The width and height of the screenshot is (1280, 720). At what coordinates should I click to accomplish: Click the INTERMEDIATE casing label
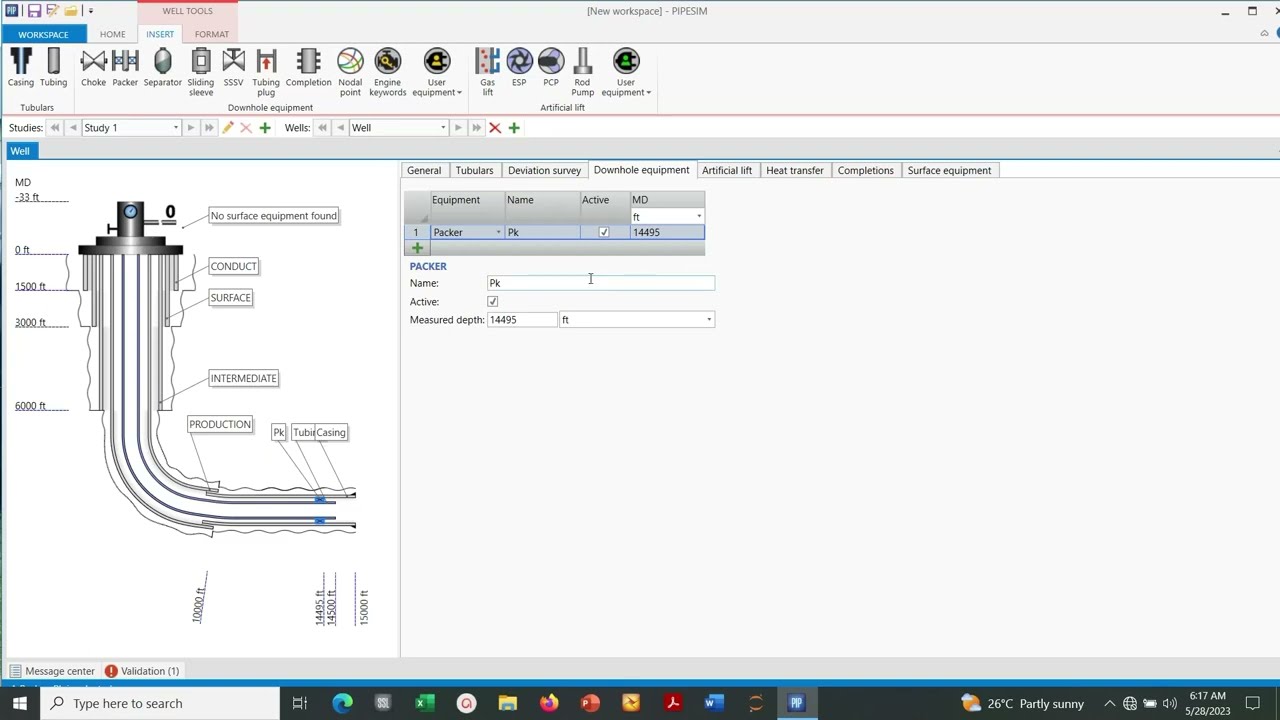point(244,378)
